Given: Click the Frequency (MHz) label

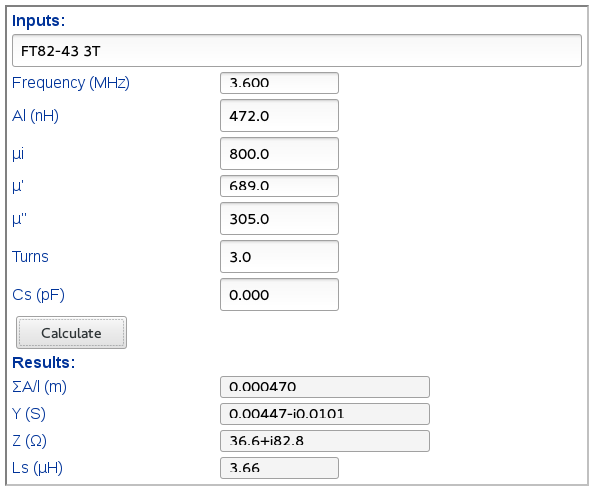Looking at the screenshot, I should [71, 83].
